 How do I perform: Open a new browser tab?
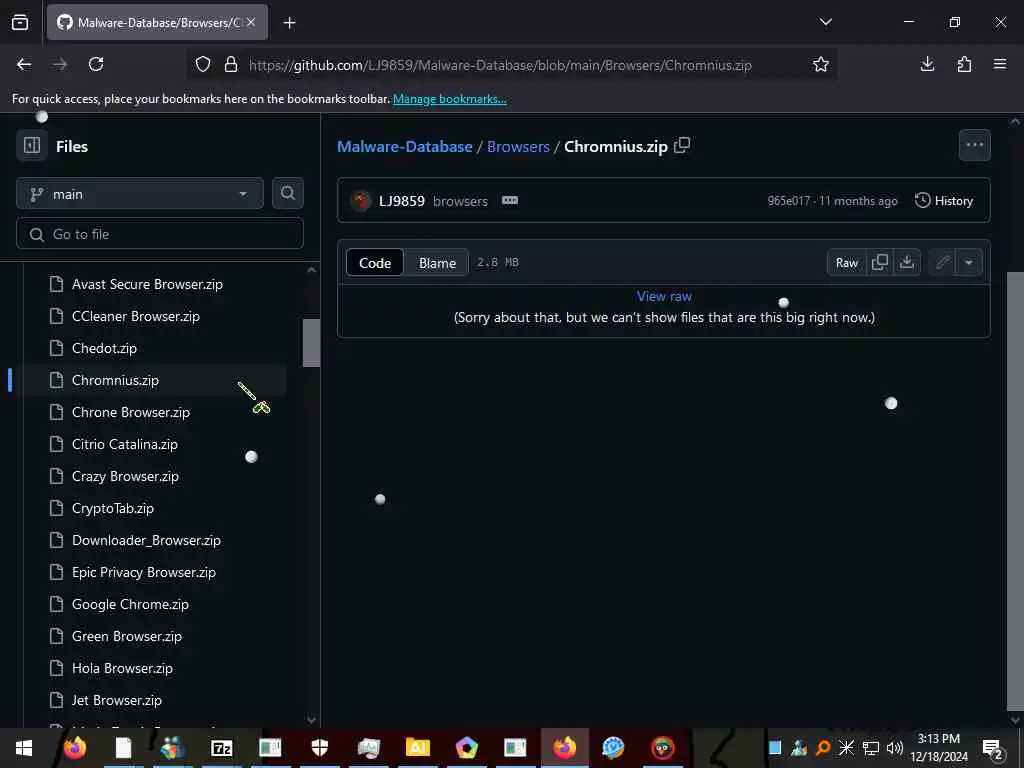(x=289, y=23)
